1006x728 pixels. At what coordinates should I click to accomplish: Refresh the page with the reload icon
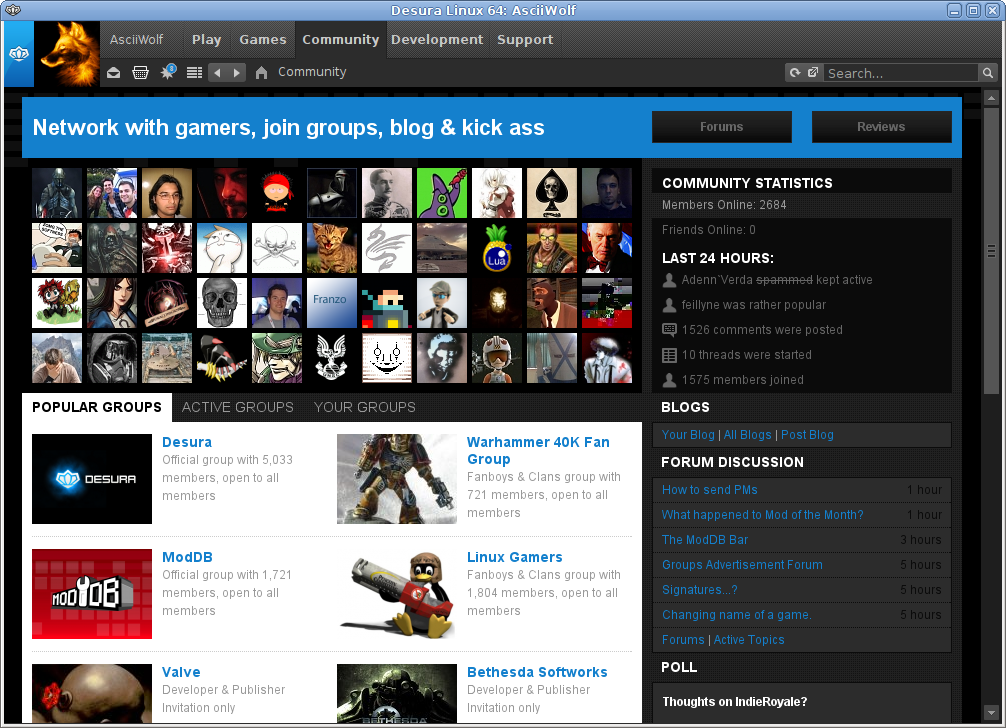[x=795, y=72]
